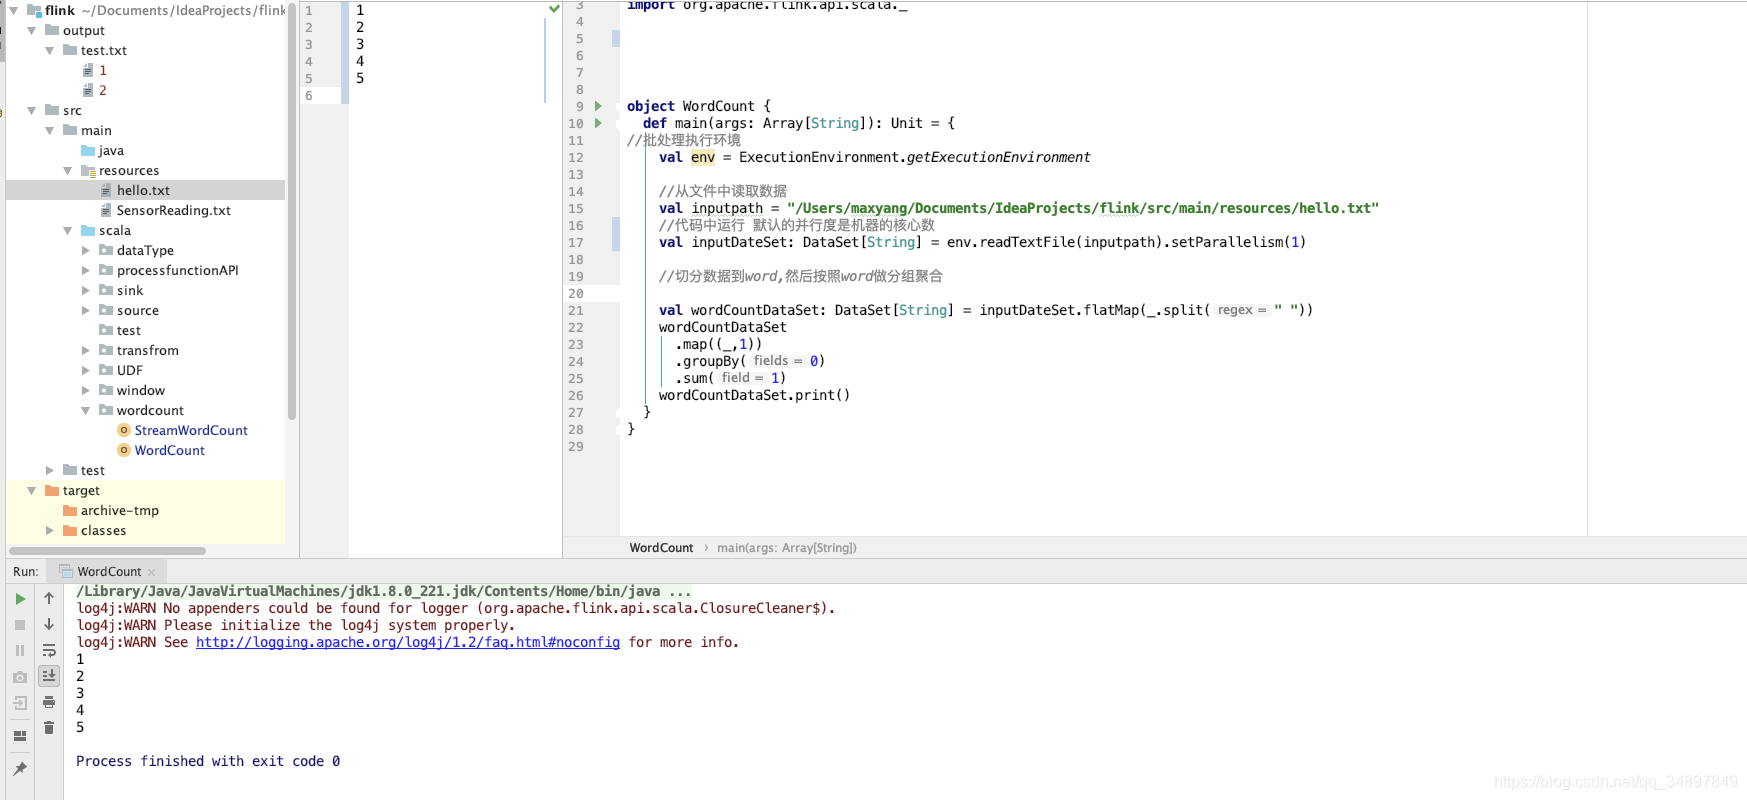
Task: Select hello.txt in project tree
Action: pos(145,190)
